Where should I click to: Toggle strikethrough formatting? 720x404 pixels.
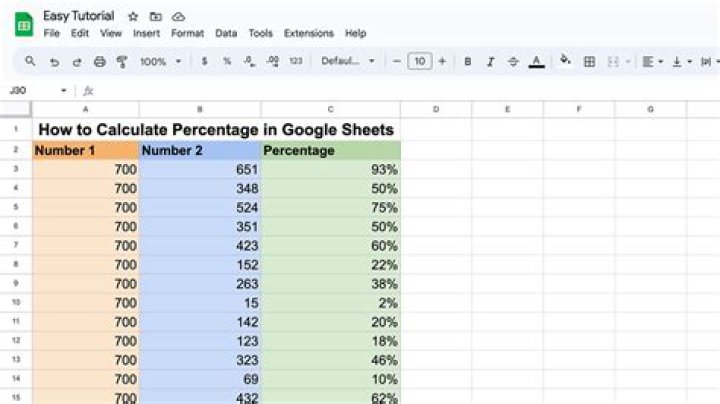click(513, 62)
